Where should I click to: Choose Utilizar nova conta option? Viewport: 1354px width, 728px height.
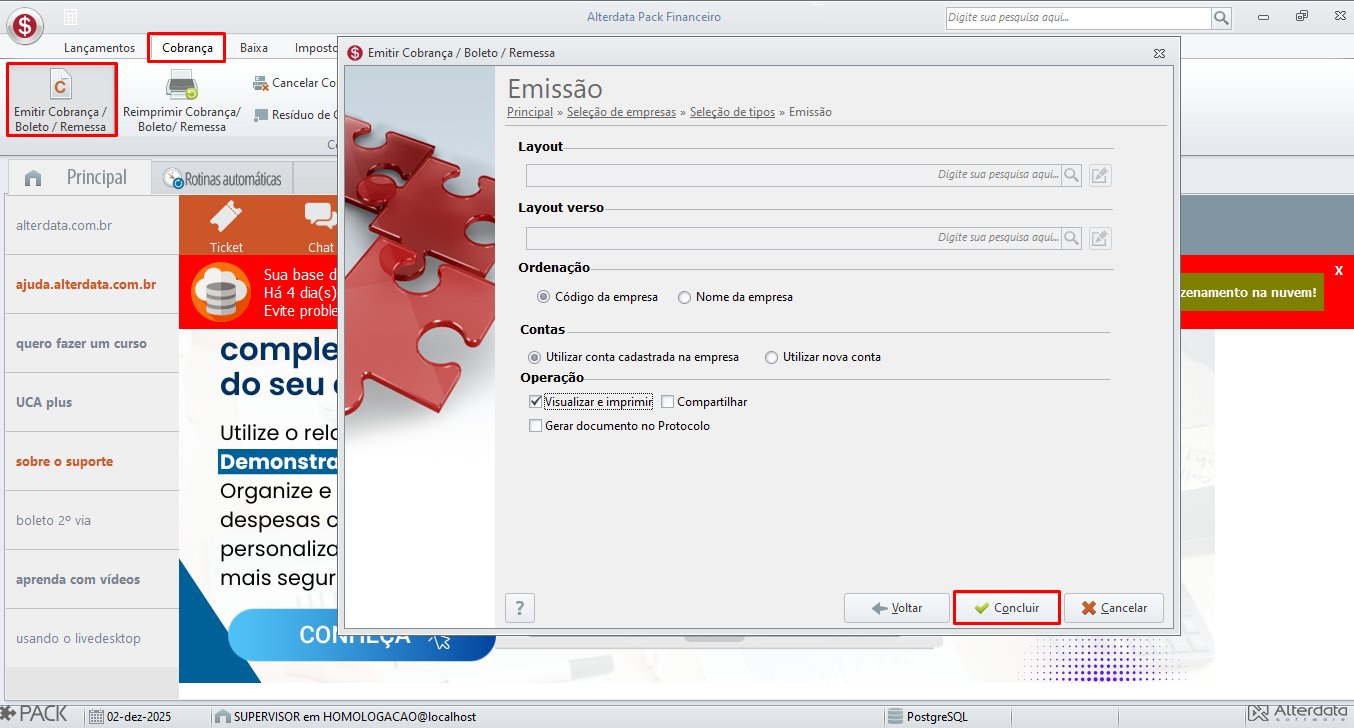click(x=822, y=357)
